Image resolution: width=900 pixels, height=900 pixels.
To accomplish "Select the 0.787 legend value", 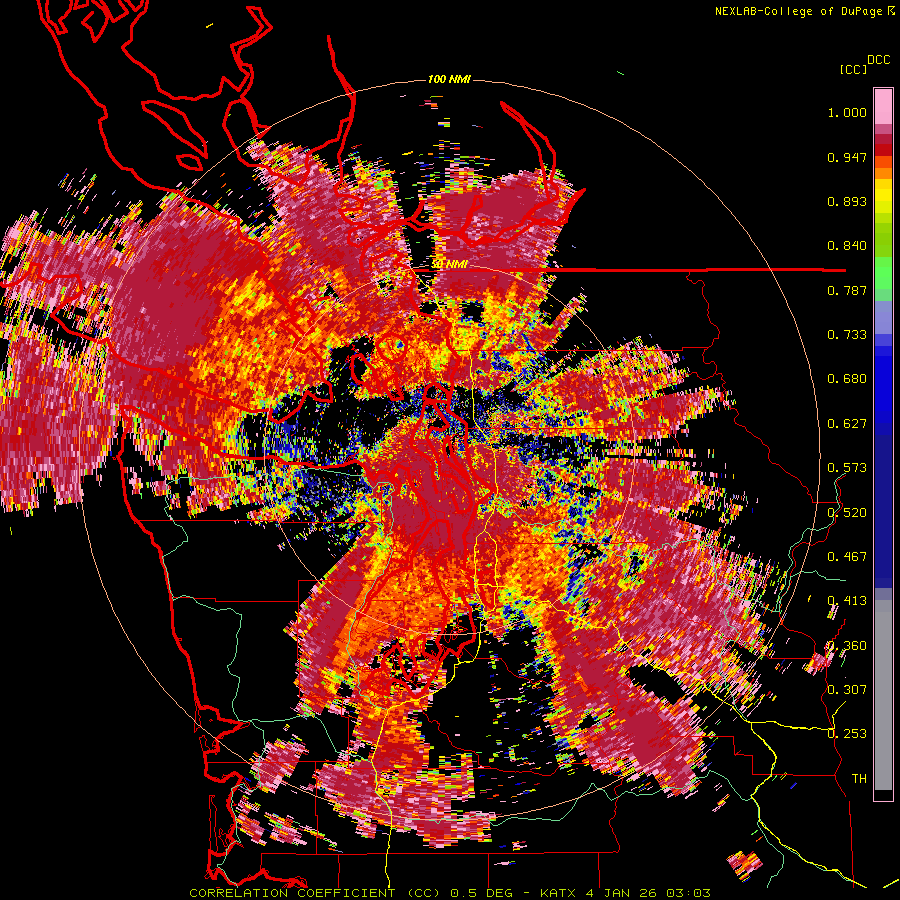I will tap(847, 290).
